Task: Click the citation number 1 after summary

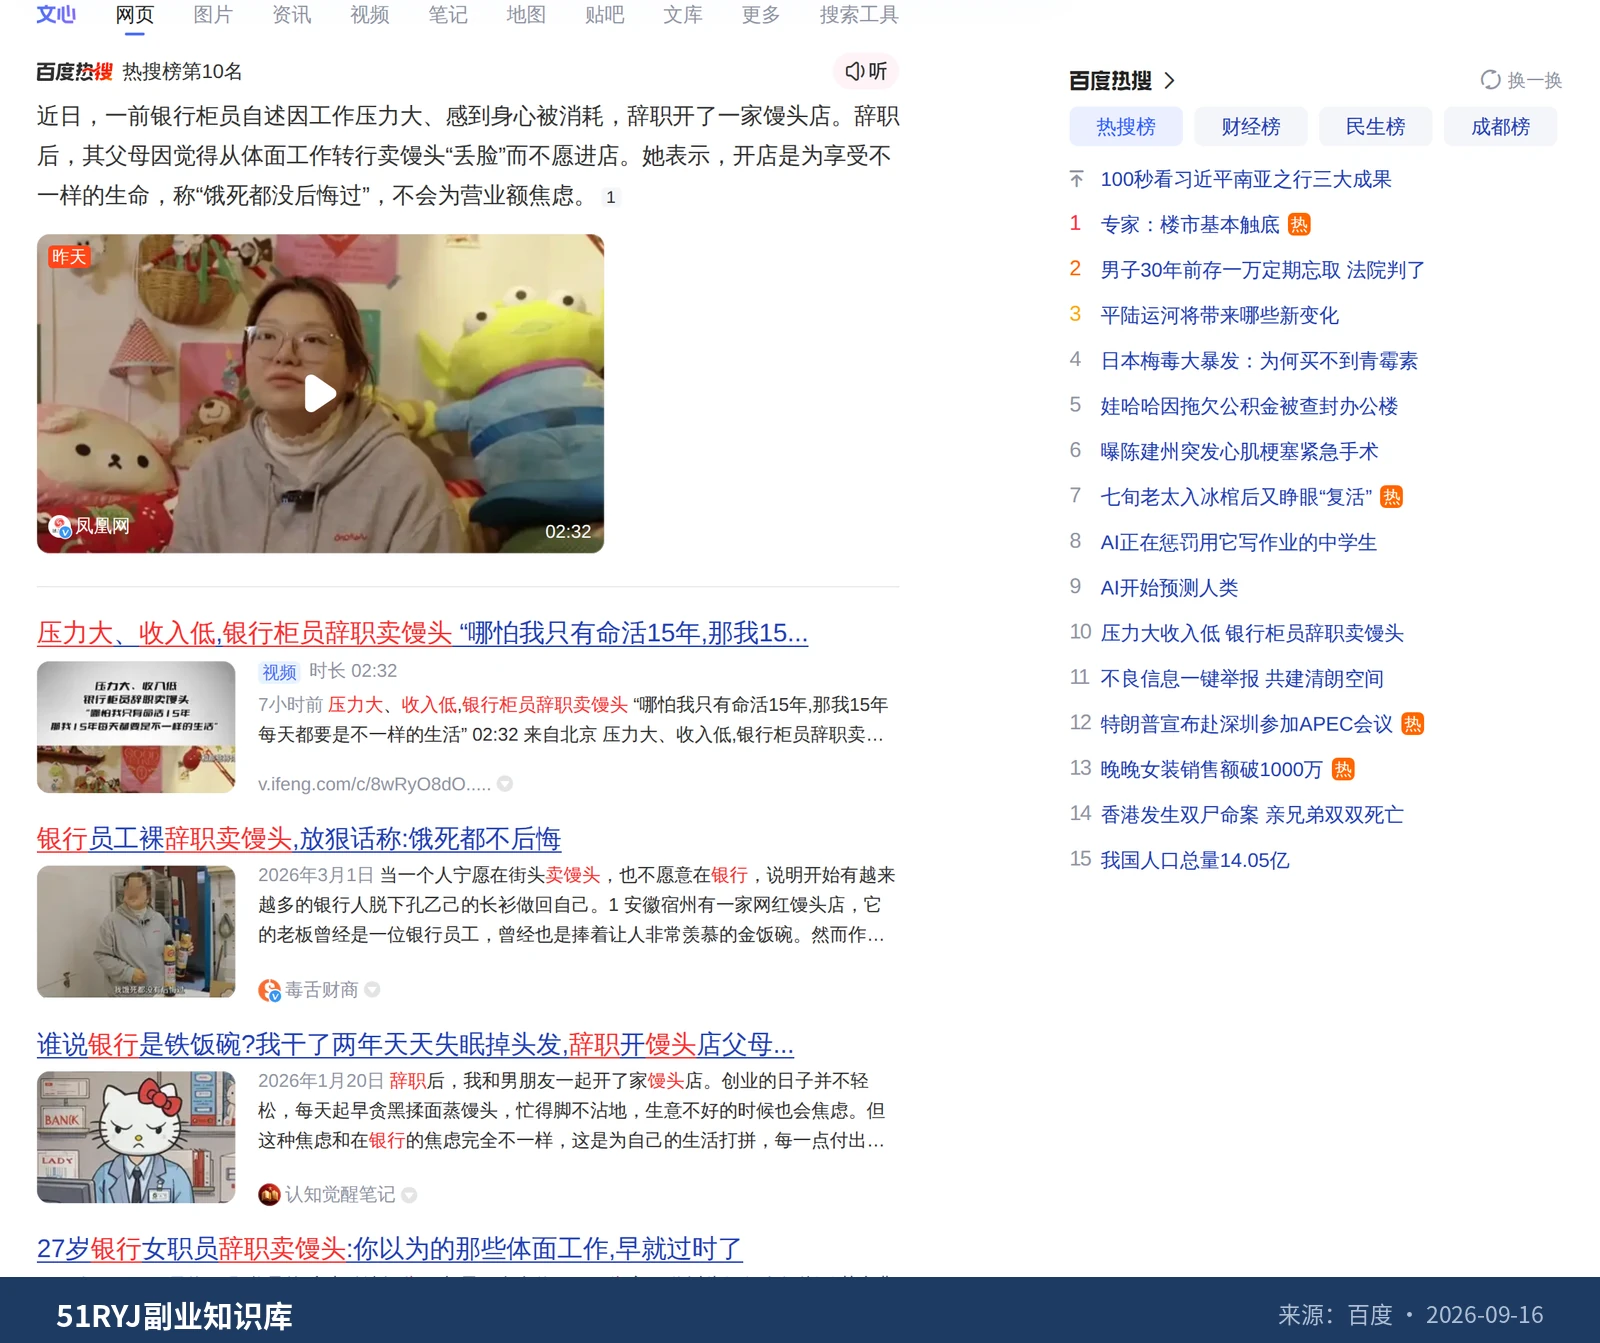Action: (x=610, y=197)
